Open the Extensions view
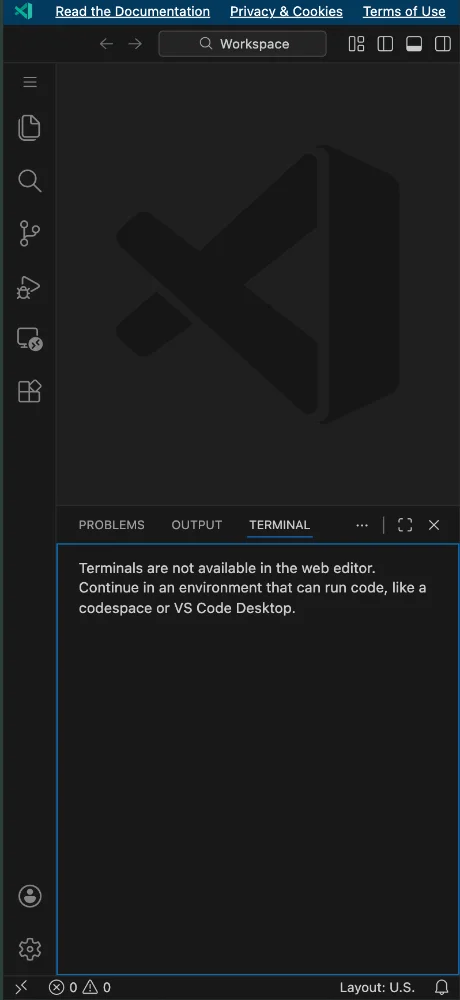460x1000 pixels. click(29, 391)
